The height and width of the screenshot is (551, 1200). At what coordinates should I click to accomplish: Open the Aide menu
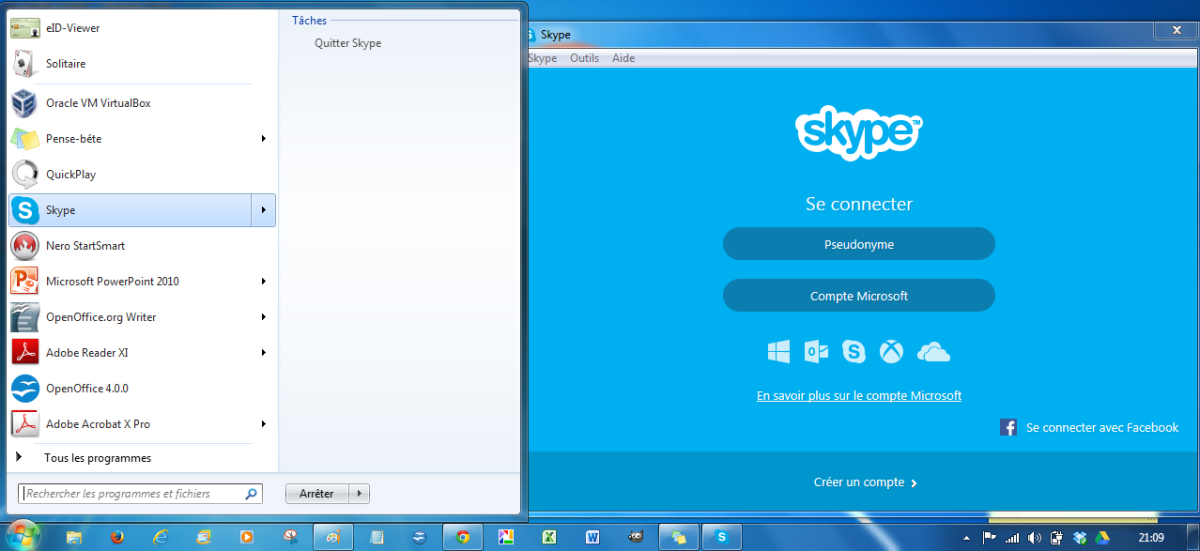coord(623,58)
